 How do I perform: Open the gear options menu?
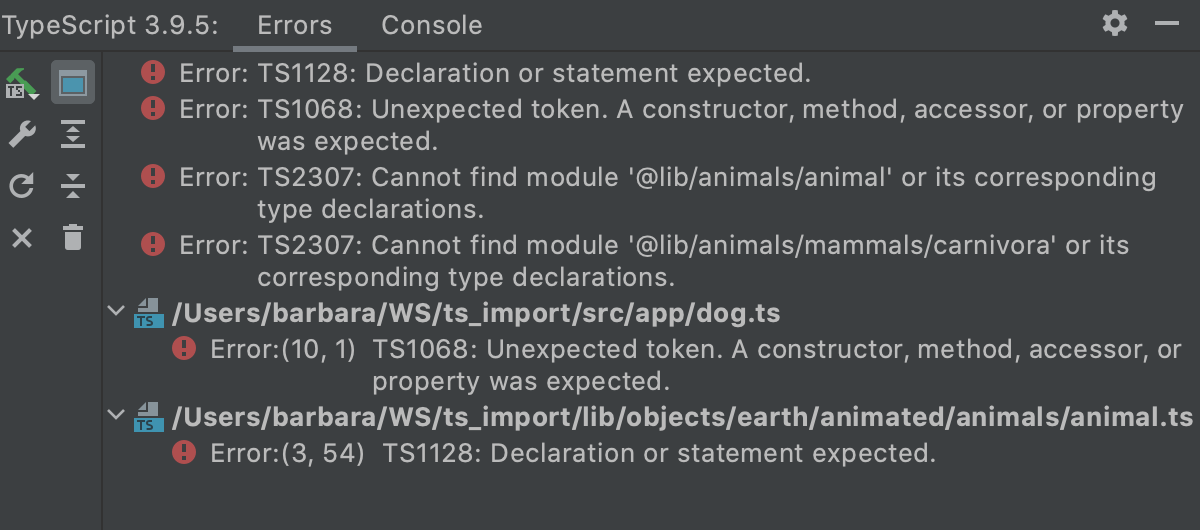[1115, 24]
